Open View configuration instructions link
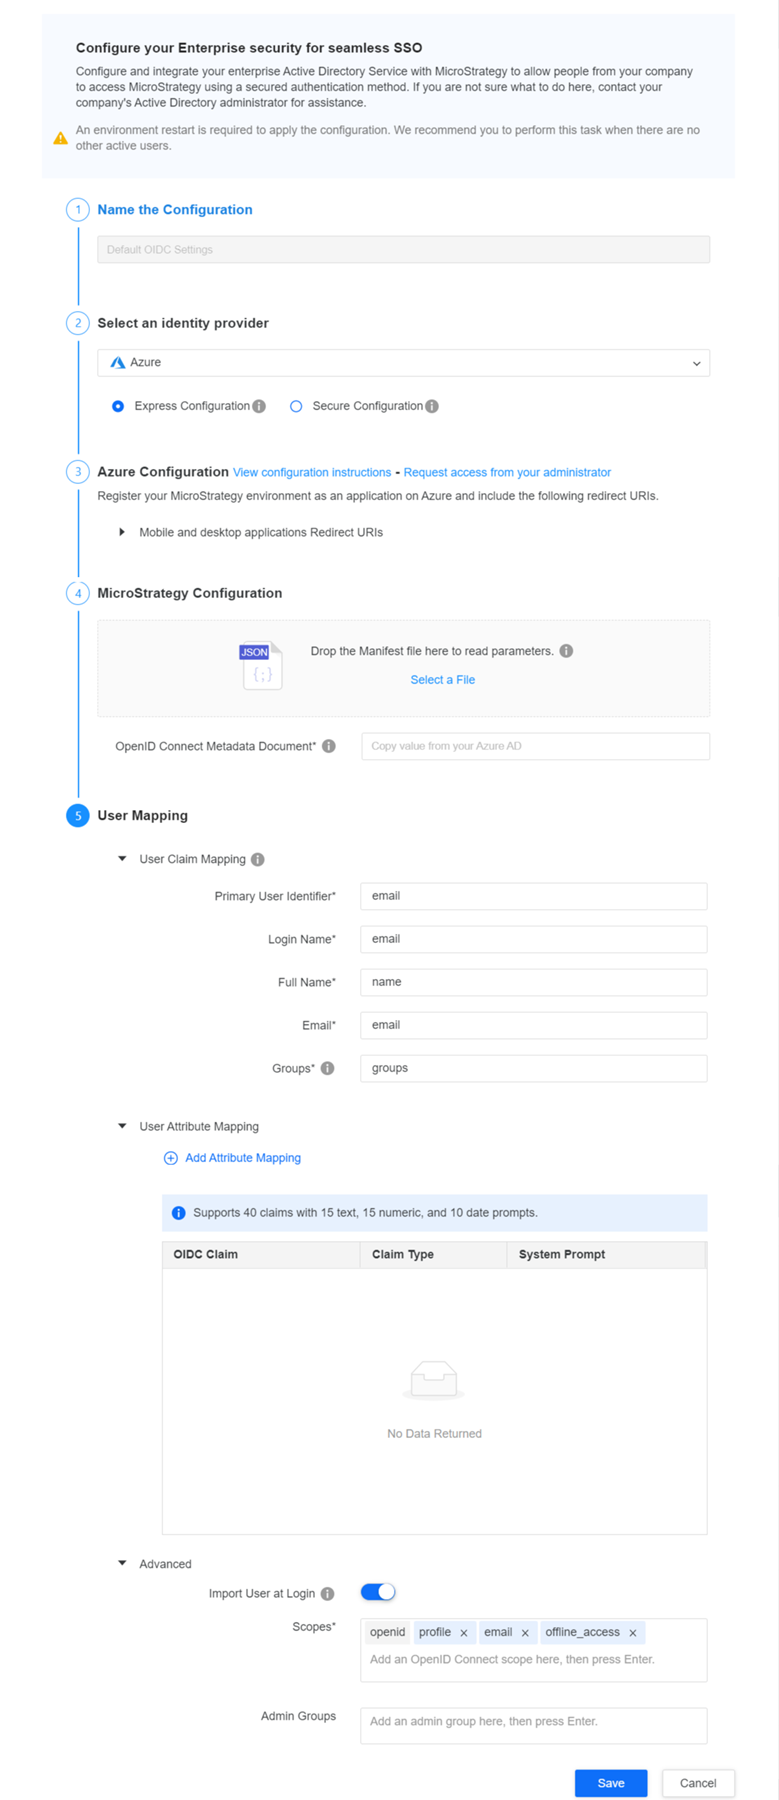779x1800 pixels. [x=312, y=472]
